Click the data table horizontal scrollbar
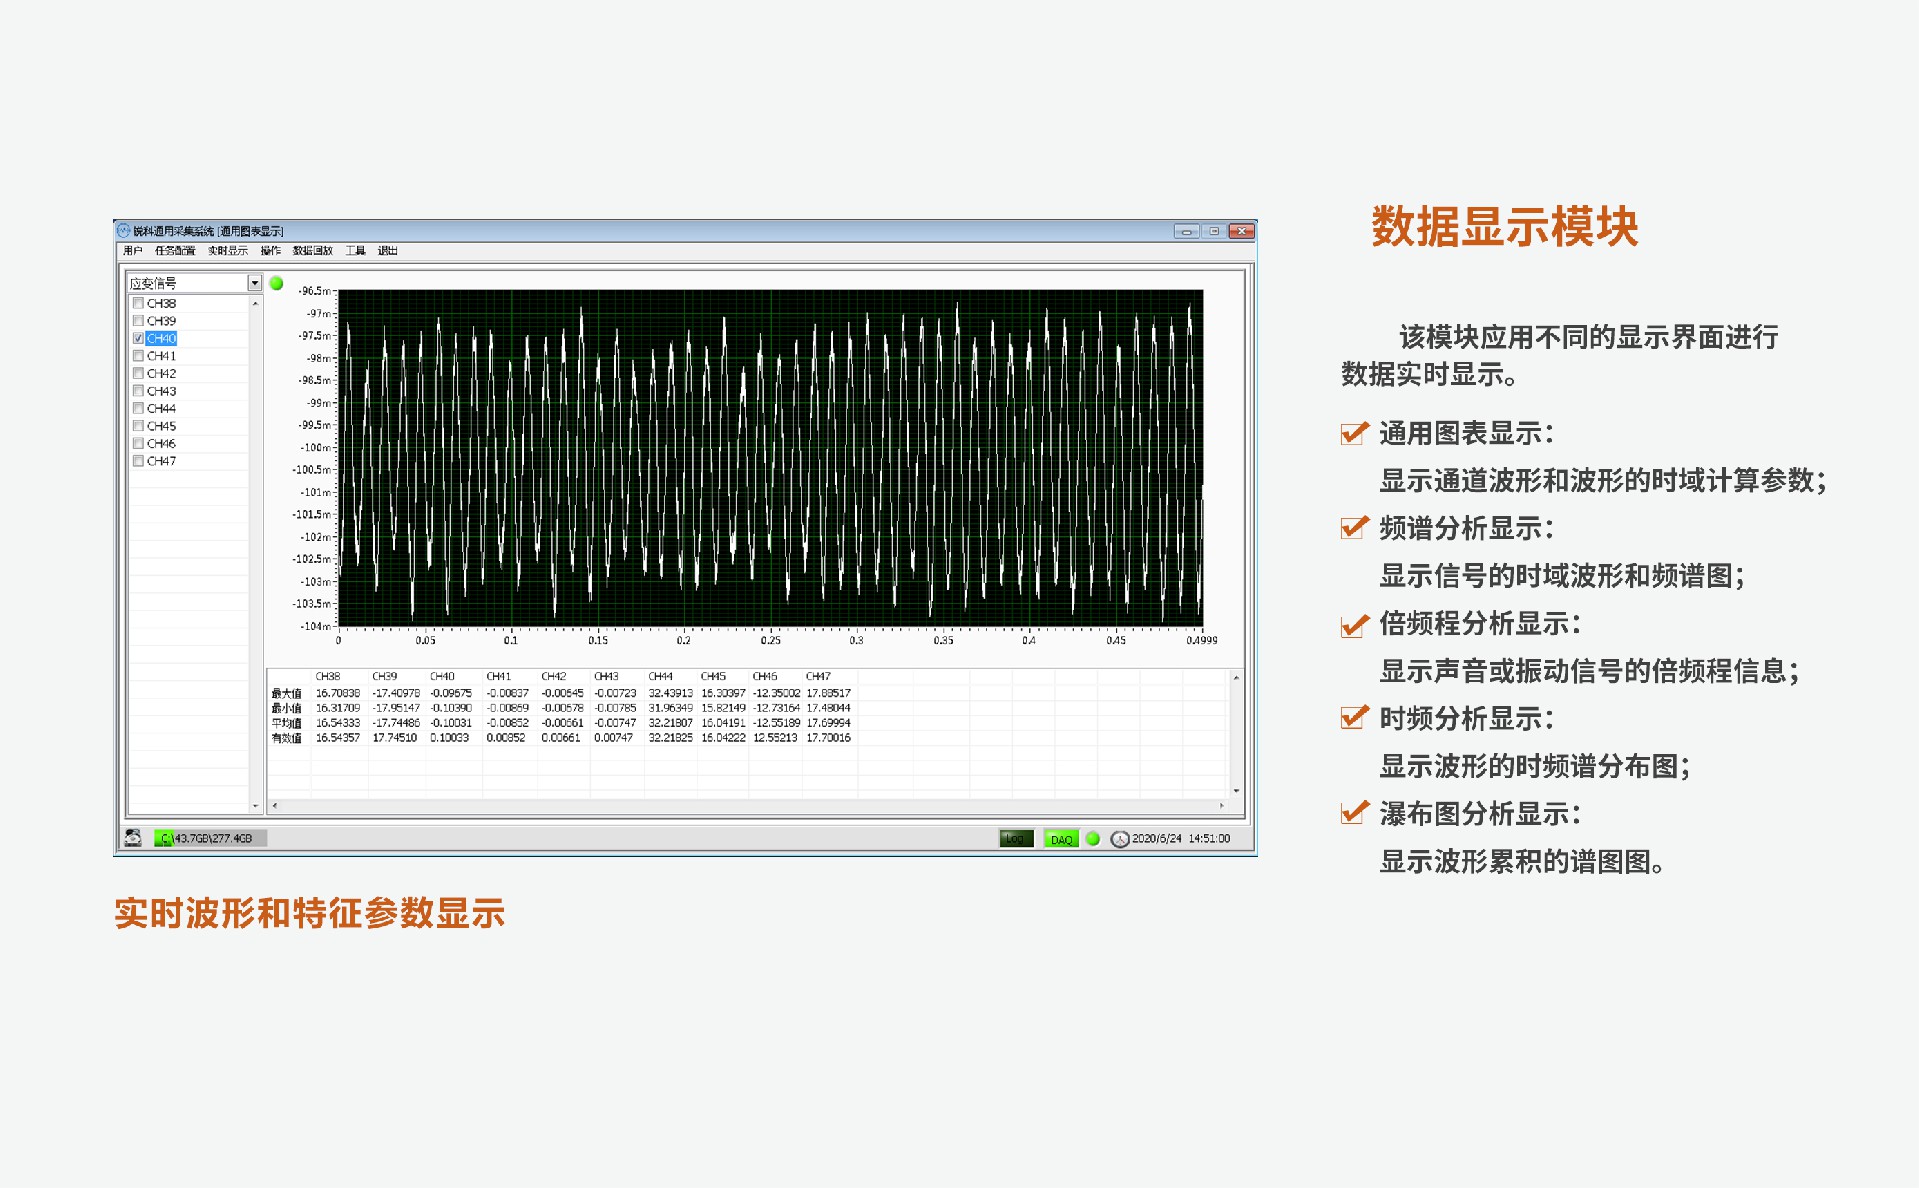Image resolution: width=1919 pixels, height=1188 pixels. (747, 805)
